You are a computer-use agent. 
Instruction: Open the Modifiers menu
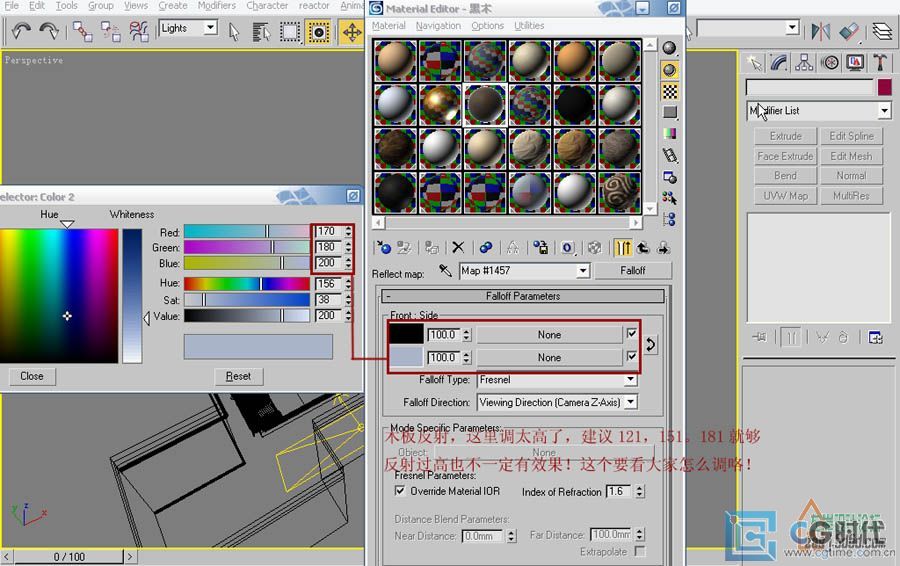216,6
